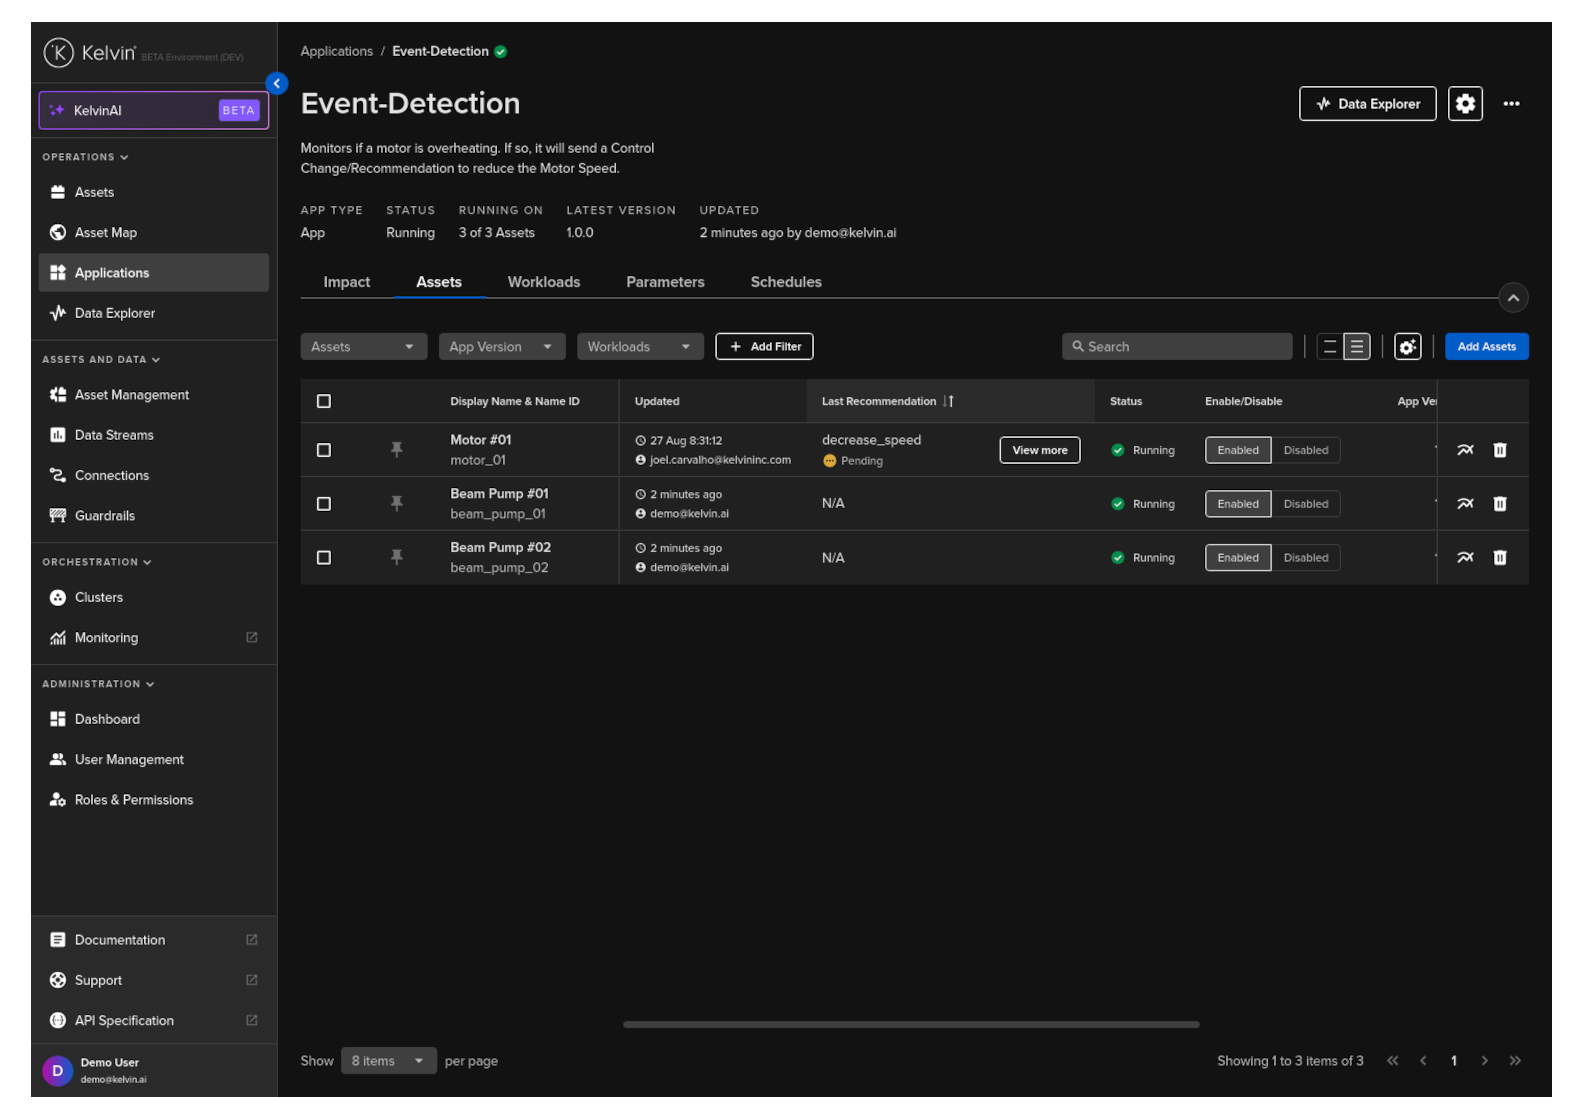Set Beam Pump #02 to Enabled

click(x=1238, y=558)
